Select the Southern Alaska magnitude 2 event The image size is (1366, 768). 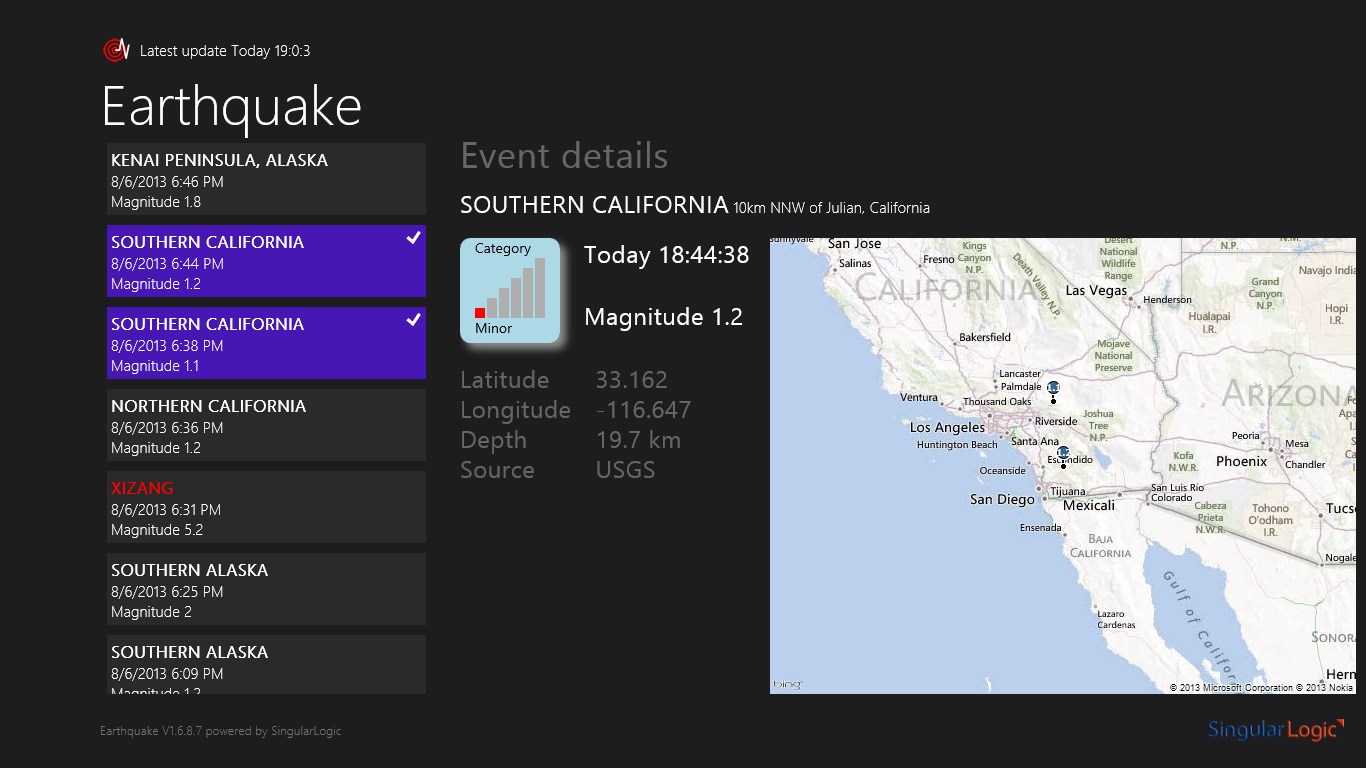click(x=266, y=589)
